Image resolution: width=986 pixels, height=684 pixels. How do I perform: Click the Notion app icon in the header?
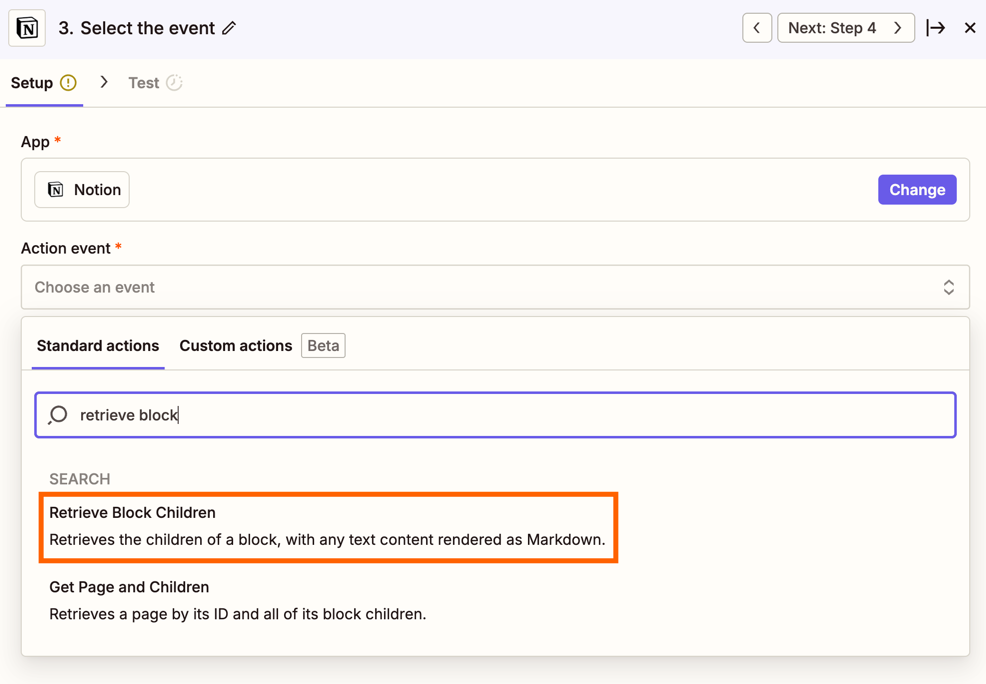tap(27, 28)
